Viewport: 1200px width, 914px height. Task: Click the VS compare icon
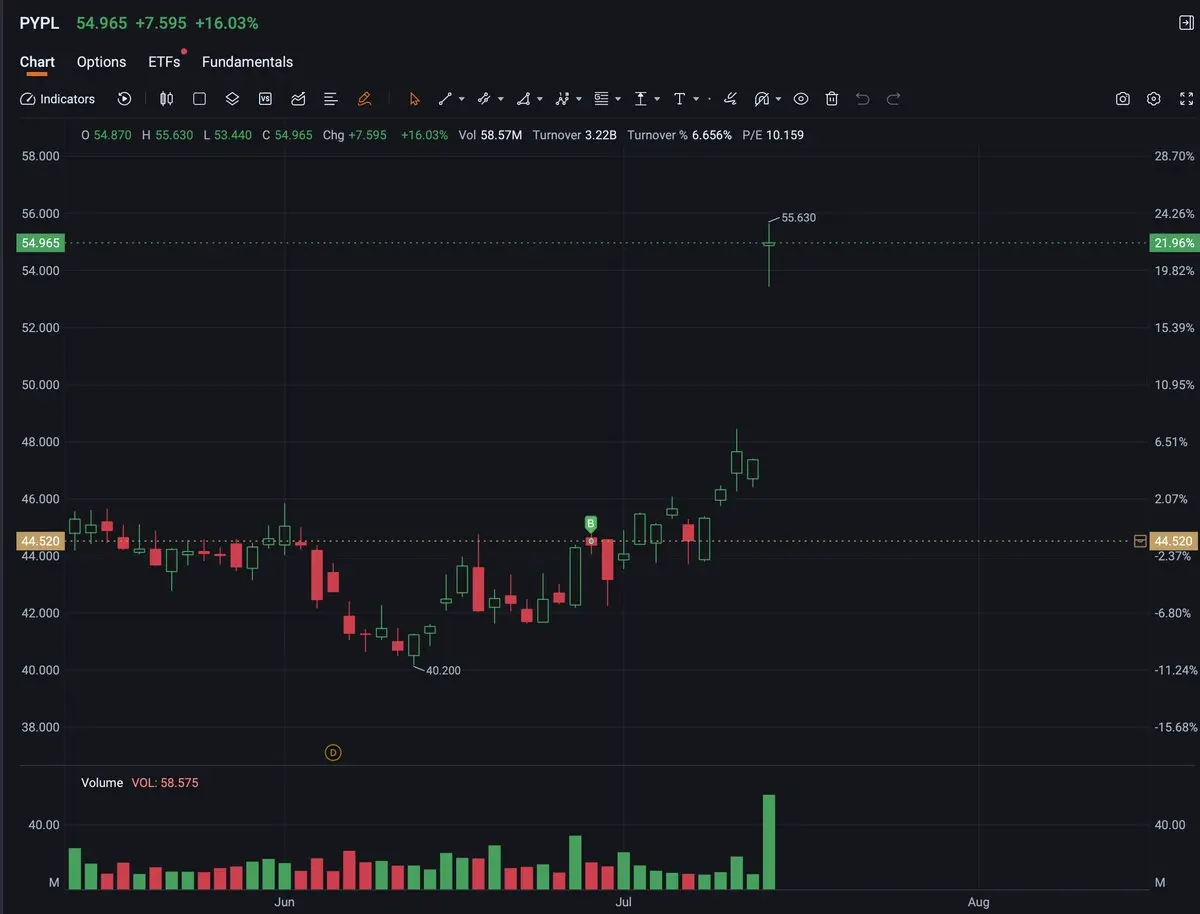(x=265, y=99)
